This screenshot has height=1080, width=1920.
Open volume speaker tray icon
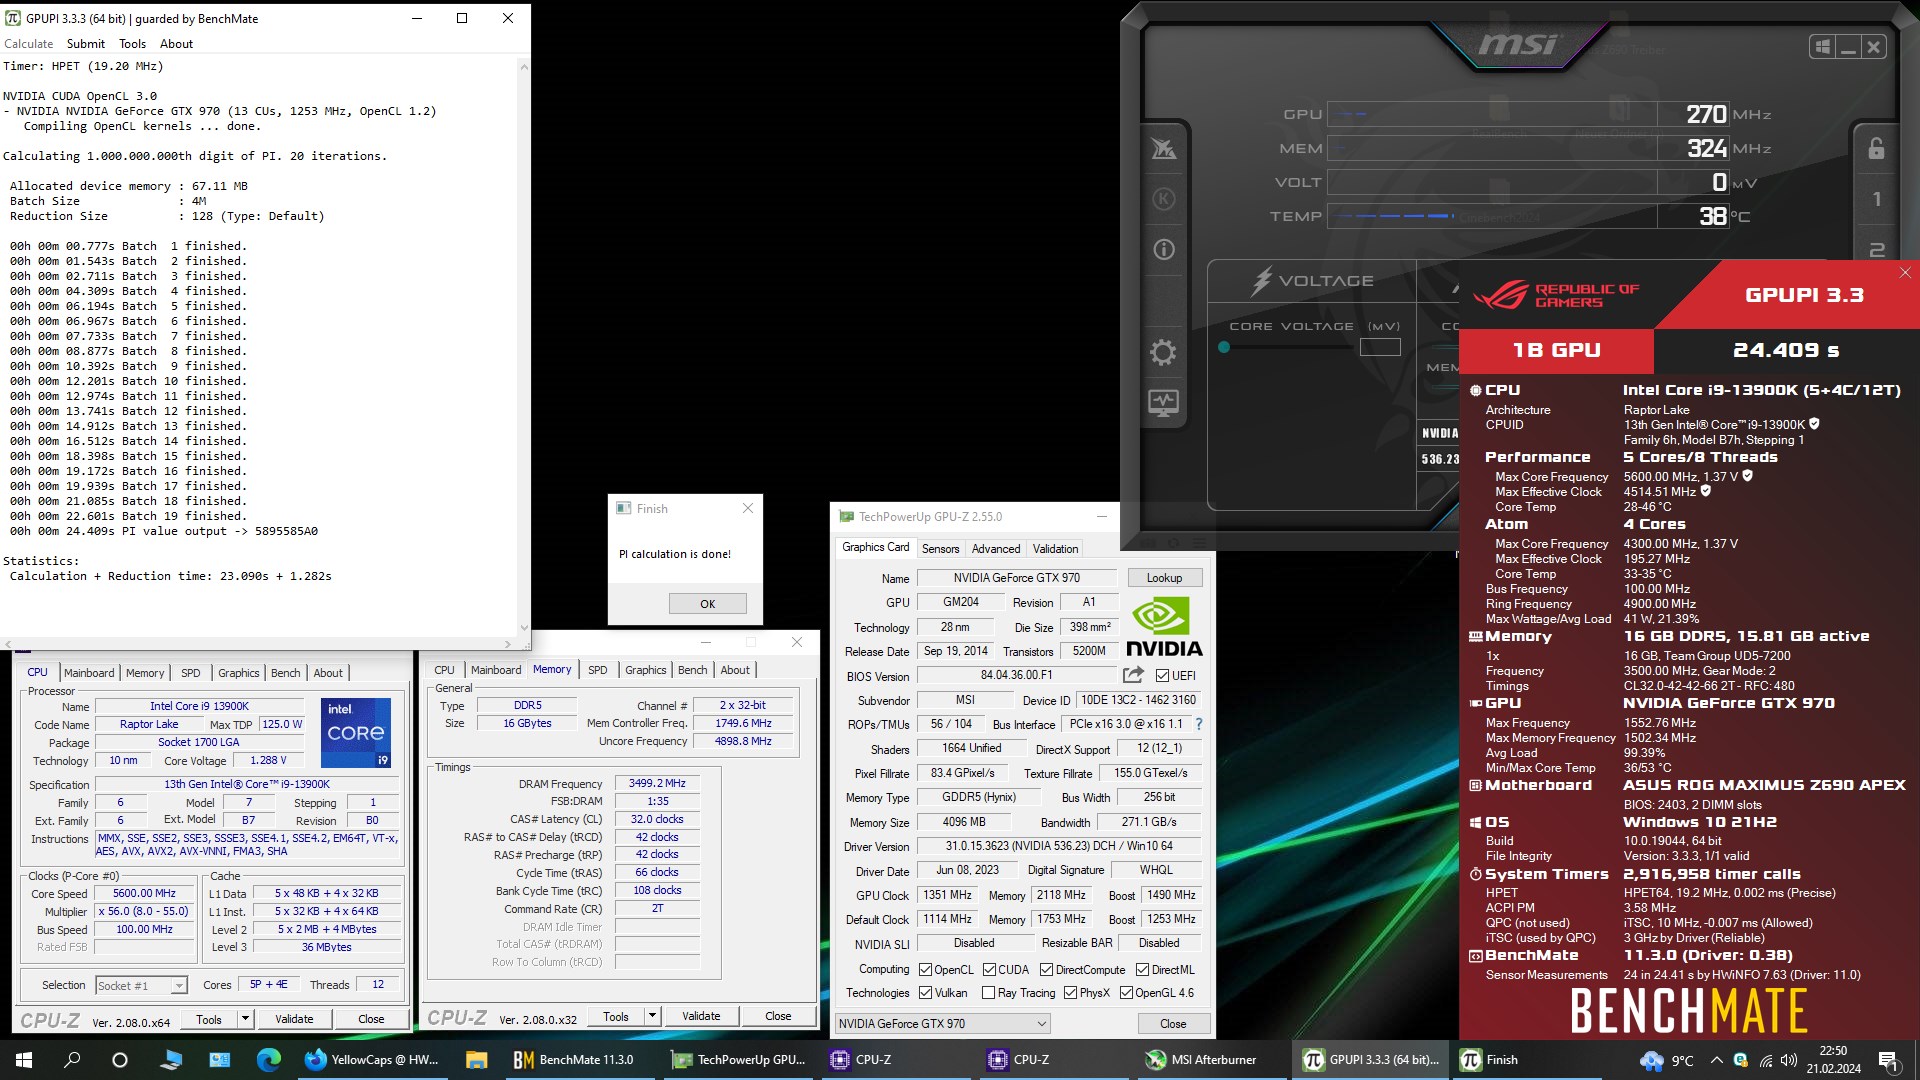[1789, 1060]
